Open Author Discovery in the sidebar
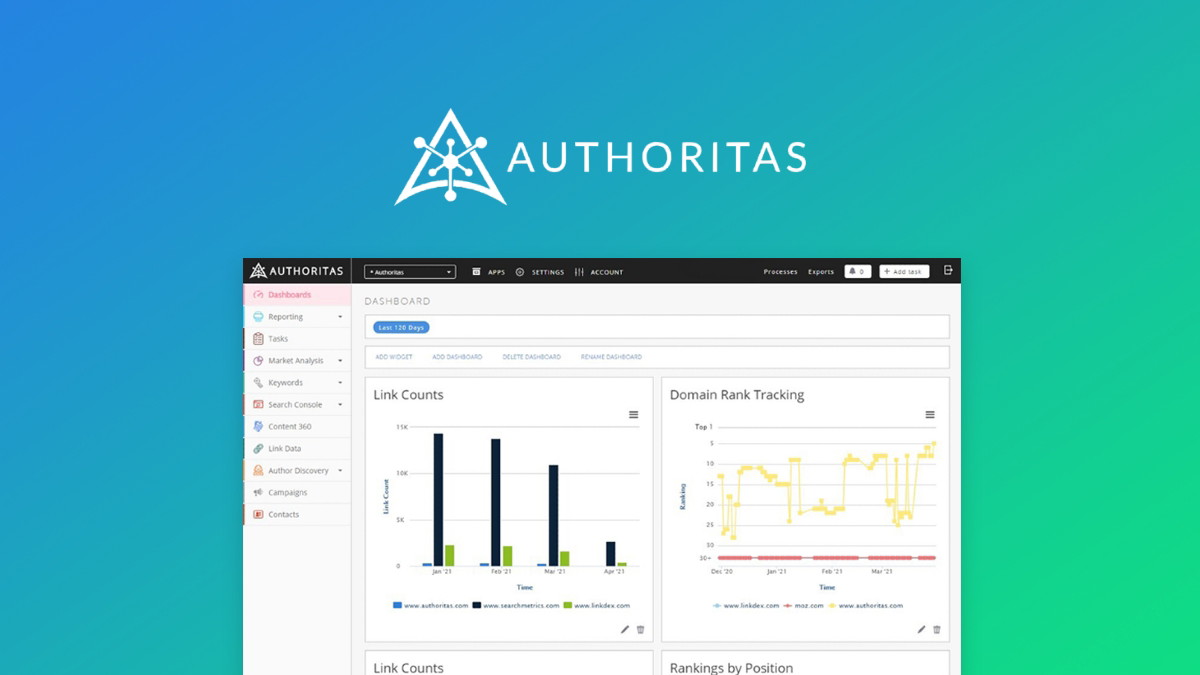 [x=297, y=471]
